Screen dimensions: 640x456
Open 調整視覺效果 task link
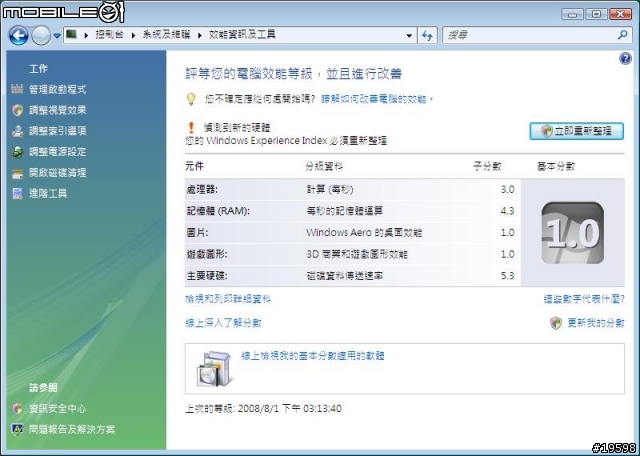58,110
